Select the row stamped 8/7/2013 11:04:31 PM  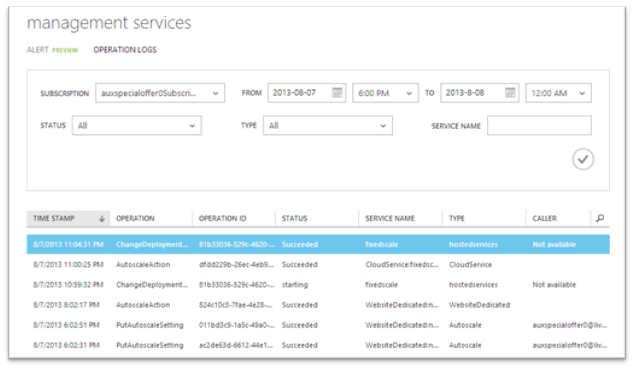coord(318,245)
